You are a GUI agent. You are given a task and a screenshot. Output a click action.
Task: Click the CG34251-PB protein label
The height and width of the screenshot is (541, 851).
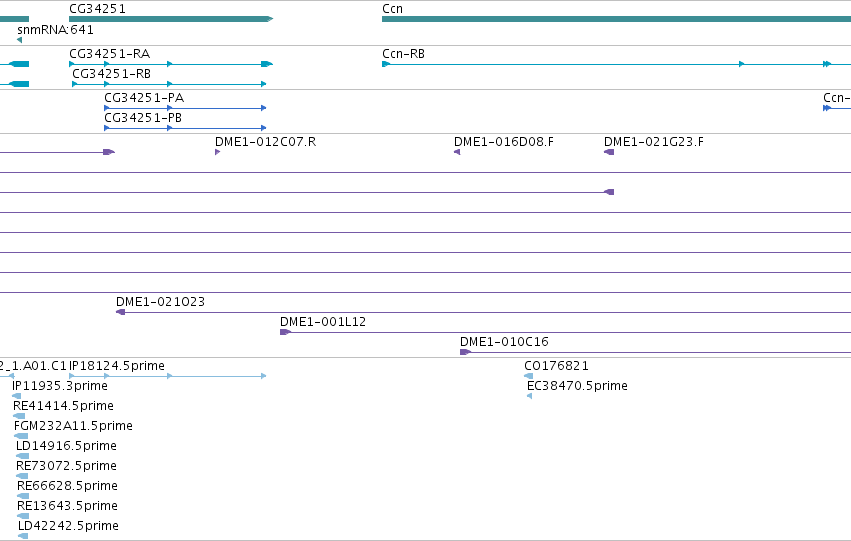tap(143, 118)
